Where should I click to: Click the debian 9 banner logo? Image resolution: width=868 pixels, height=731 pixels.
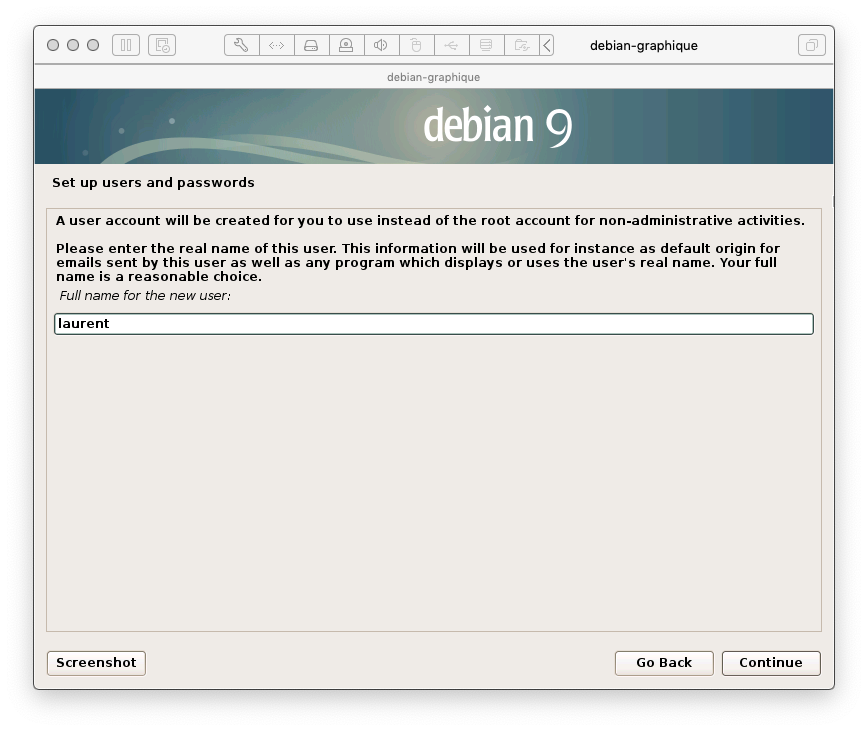click(x=497, y=126)
